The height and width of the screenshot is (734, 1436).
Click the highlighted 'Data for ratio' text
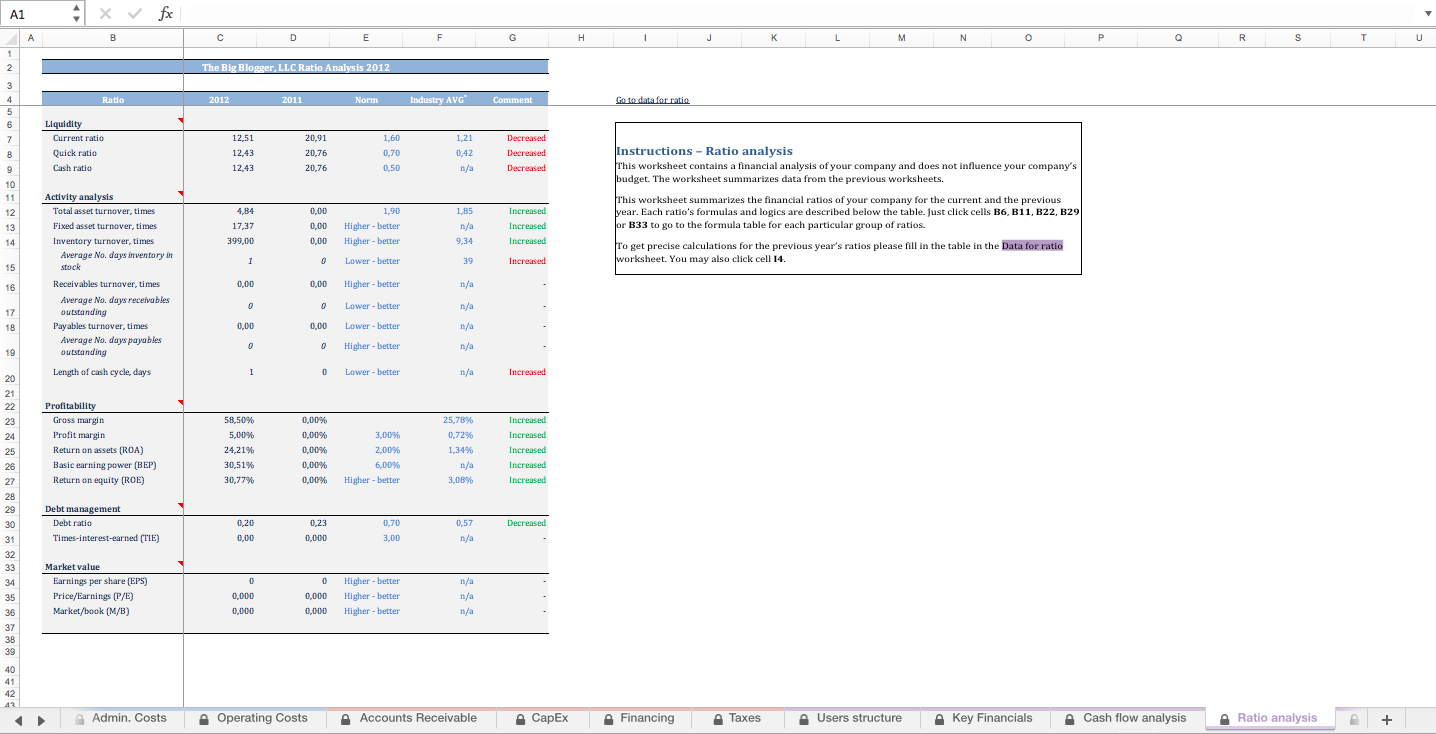tap(1032, 245)
